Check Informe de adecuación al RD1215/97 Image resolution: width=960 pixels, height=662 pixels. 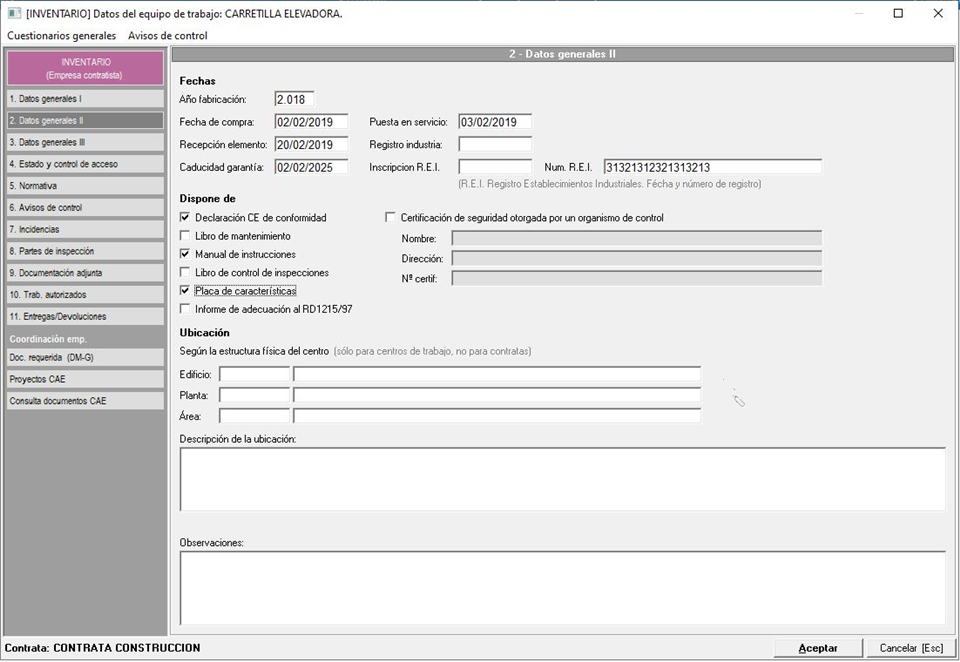click(x=185, y=309)
